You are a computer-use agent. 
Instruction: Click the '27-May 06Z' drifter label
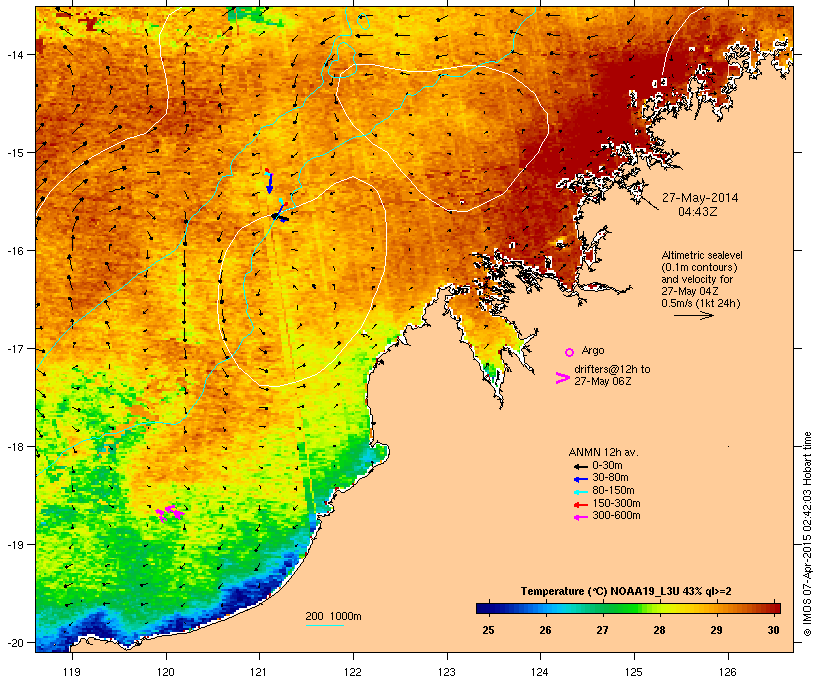pyautogui.click(x=602, y=381)
